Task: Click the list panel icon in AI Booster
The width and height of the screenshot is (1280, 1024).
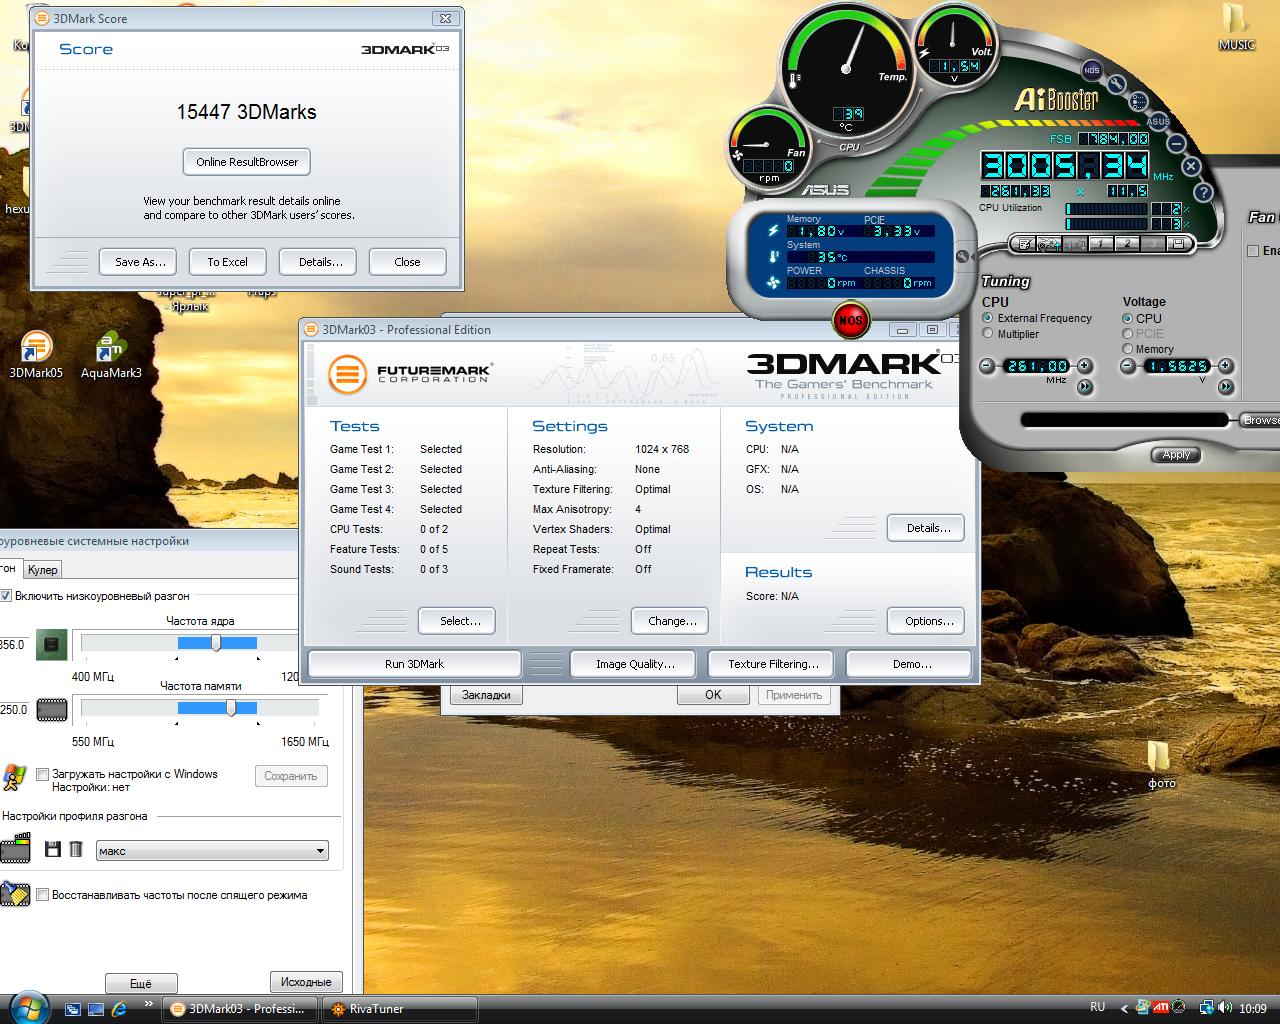Action: [1139, 102]
